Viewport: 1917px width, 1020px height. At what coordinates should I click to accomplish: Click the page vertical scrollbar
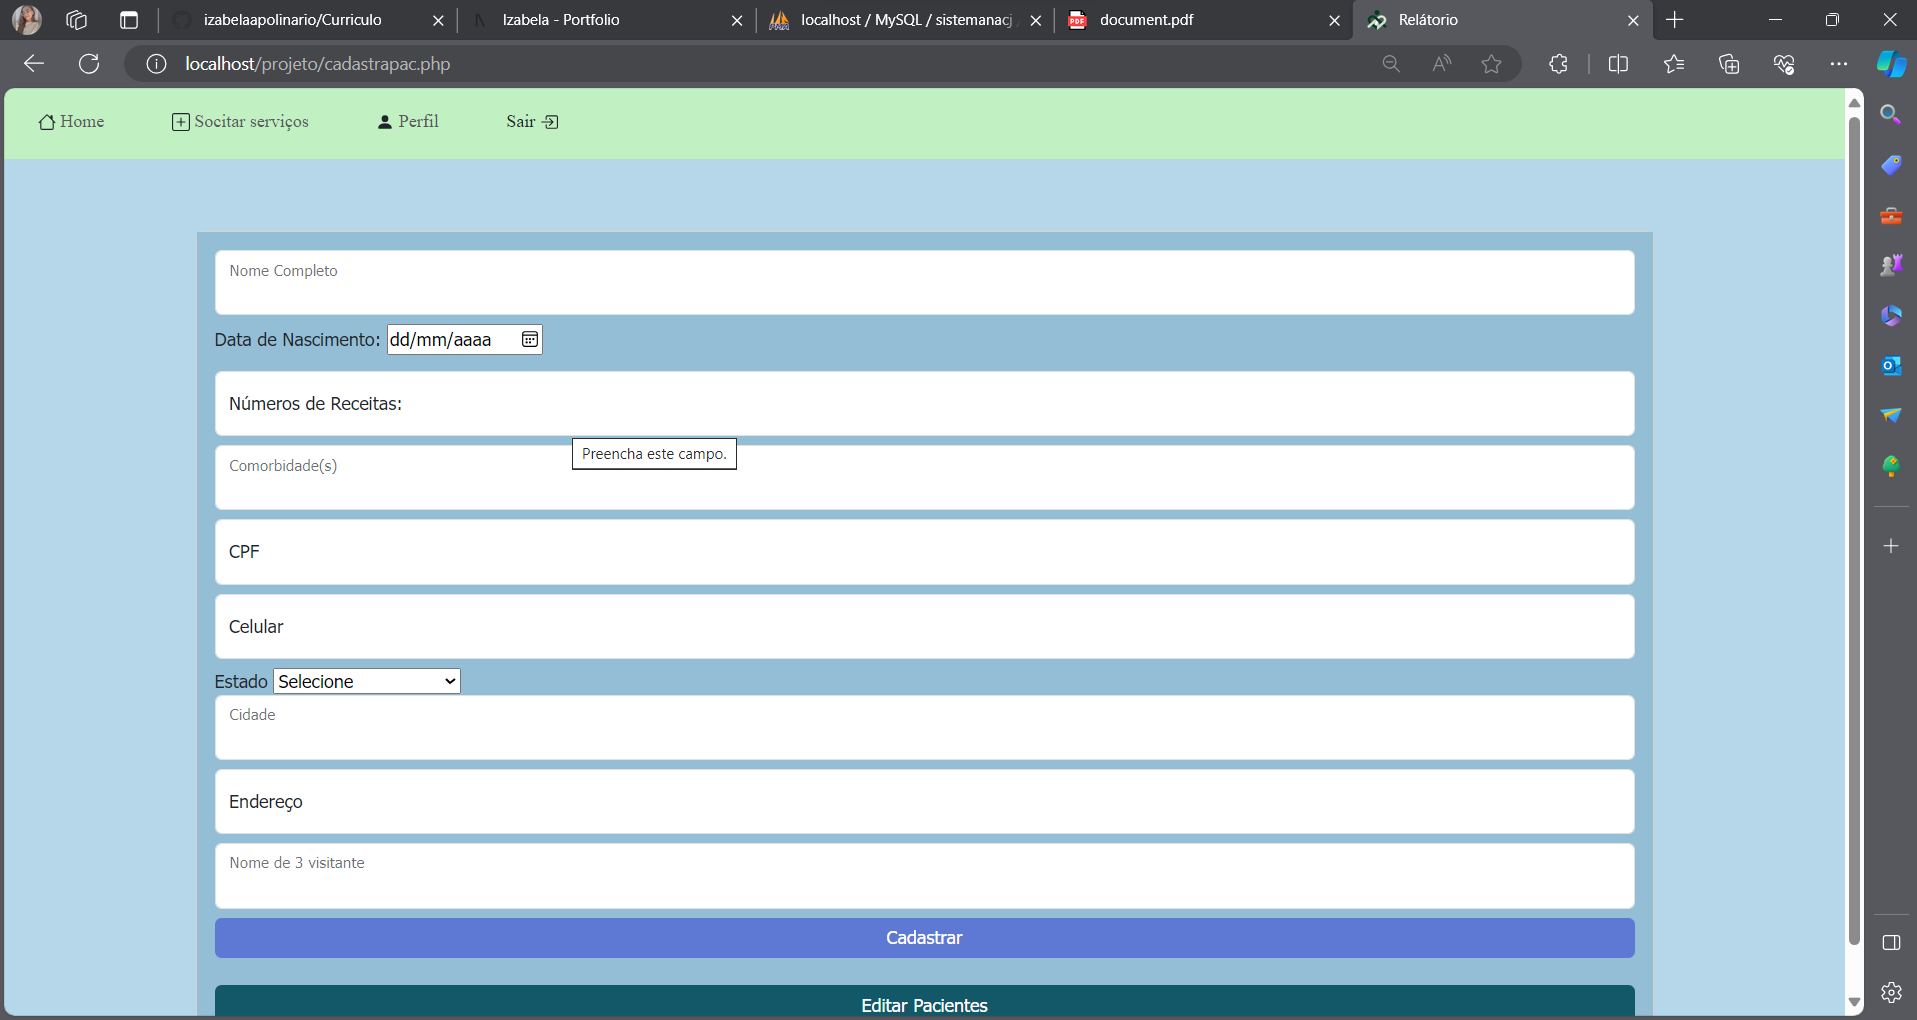point(1853,530)
